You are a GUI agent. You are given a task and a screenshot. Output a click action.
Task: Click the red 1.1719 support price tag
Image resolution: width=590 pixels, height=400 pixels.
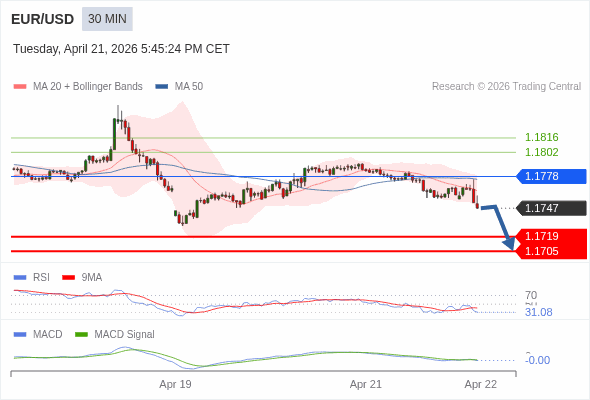551,236
